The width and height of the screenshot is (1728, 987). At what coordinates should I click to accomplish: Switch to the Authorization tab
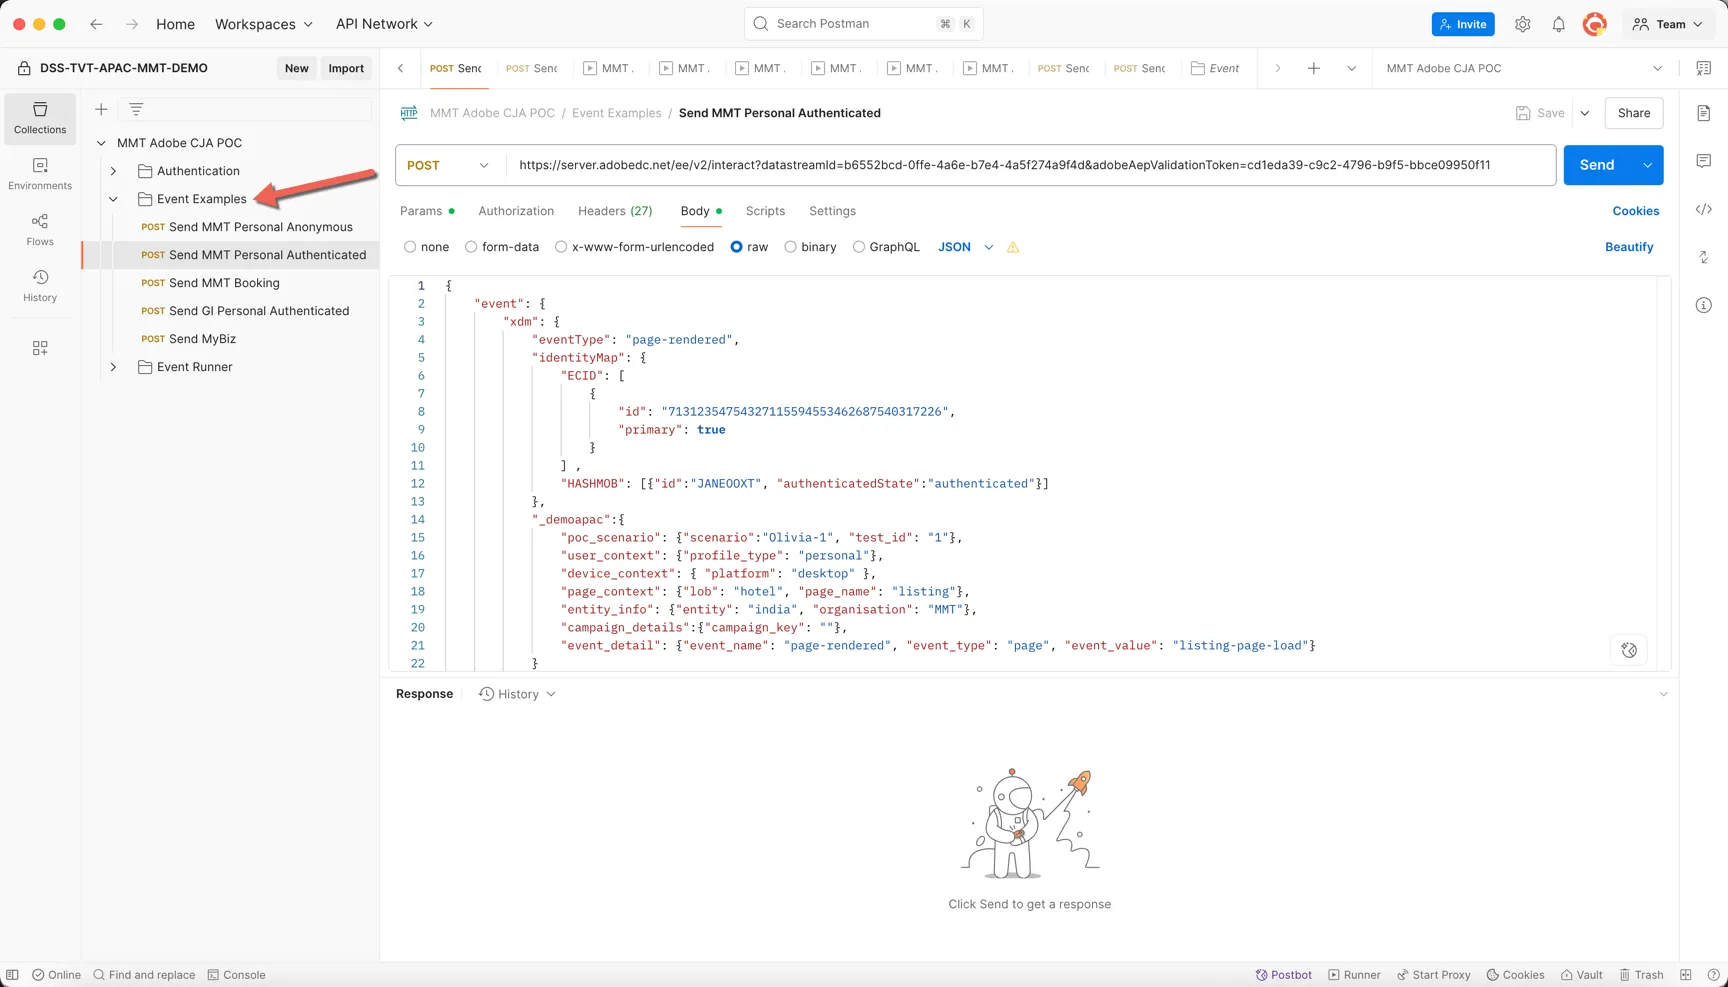(516, 211)
